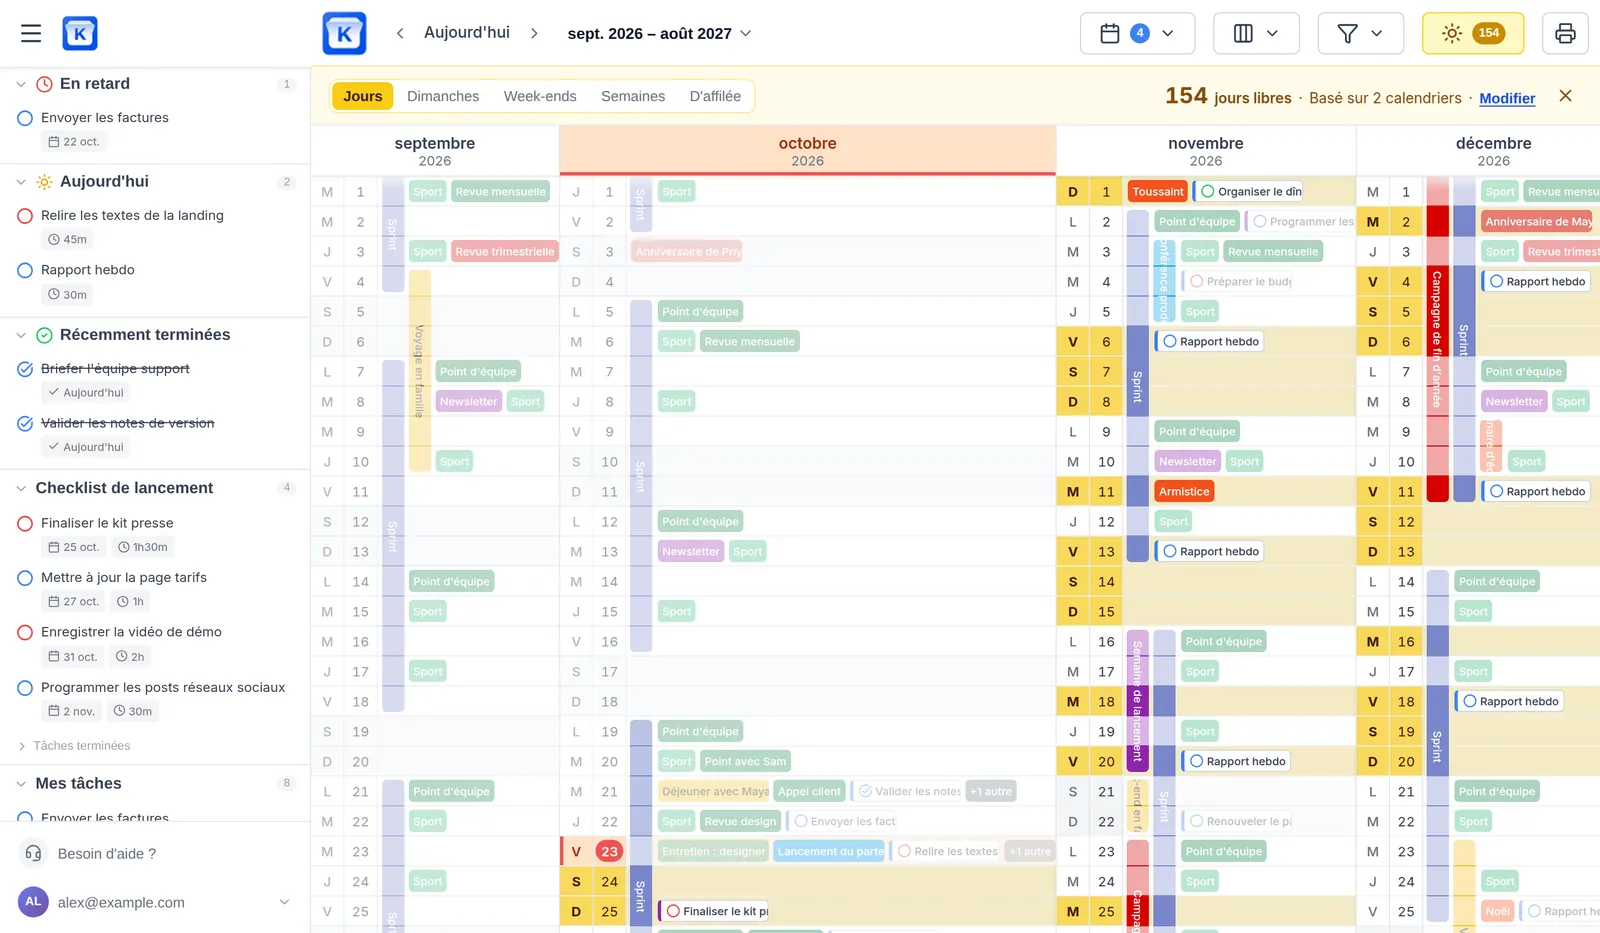The height and width of the screenshot is (933, 1600).
Task: Open the account menu for alex@example.com
Action: click(x=284, y=902)
